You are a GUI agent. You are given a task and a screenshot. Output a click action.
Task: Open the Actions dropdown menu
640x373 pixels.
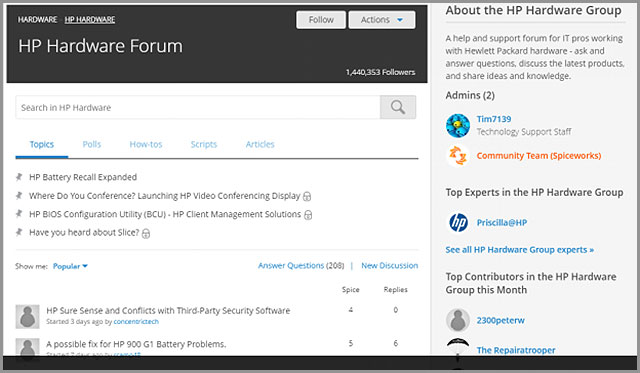(382, 20)
